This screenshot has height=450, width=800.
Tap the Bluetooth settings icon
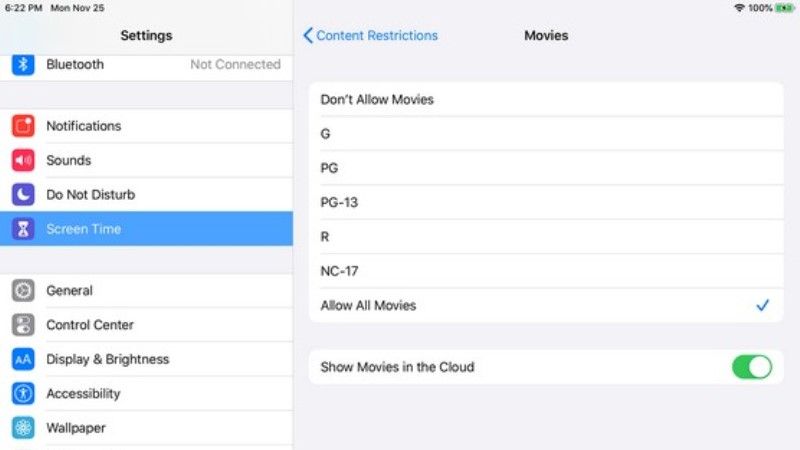[x=23, y=65]
